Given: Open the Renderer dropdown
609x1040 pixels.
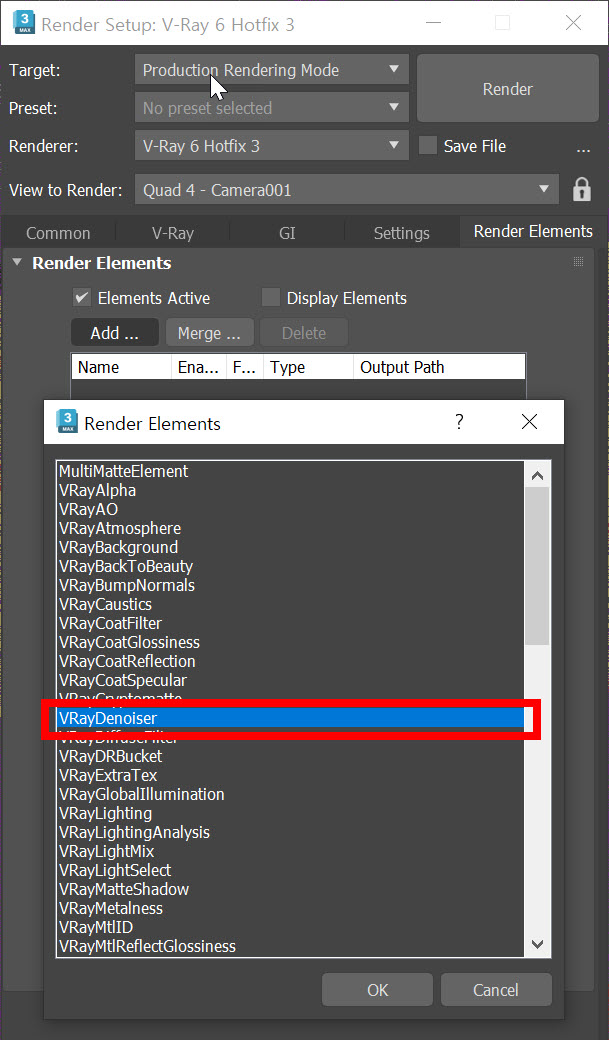Looking at the screenshot, I should [x=271, y=145].
